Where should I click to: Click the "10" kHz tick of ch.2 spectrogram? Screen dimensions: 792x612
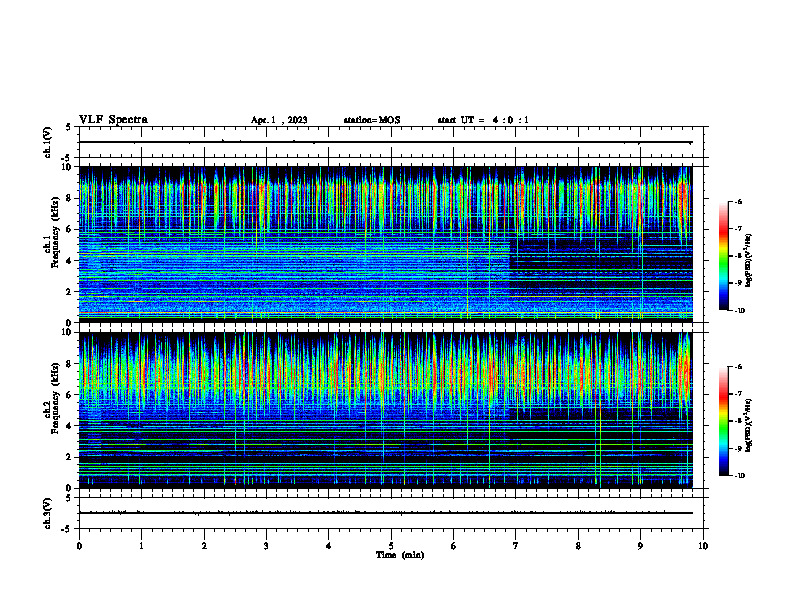[68, 332]
